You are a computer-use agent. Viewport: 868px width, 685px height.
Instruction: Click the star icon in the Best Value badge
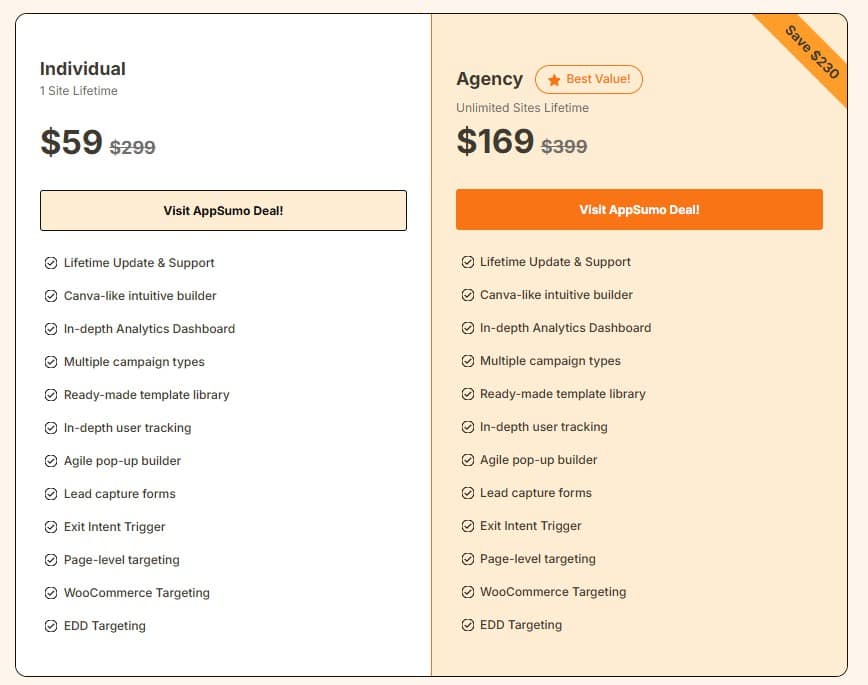click(x=556, y=79)
